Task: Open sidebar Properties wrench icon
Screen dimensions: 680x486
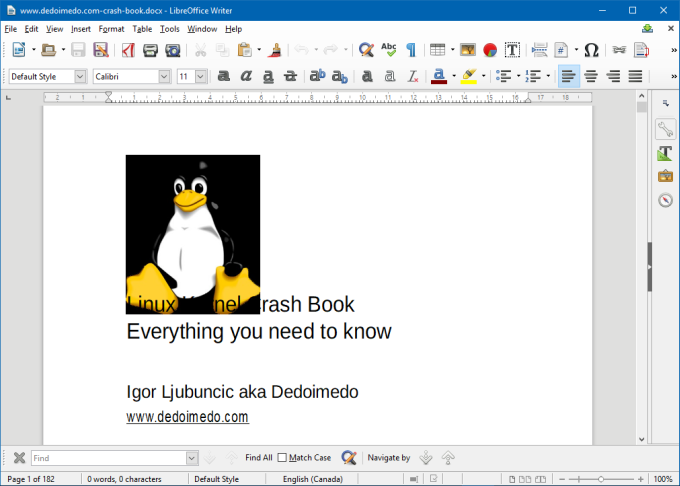Action: point(665,129)
